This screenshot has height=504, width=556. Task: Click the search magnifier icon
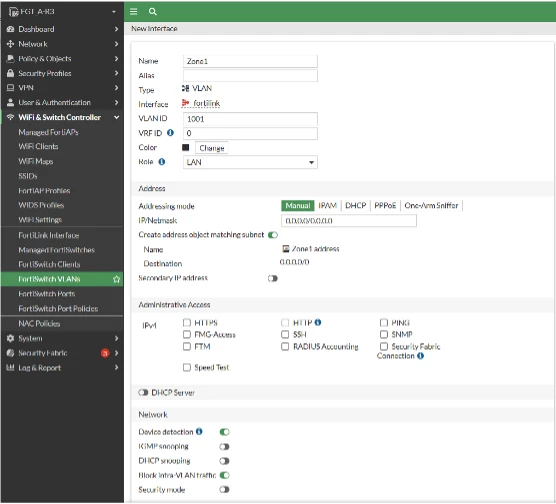click(x=152, y=12)
